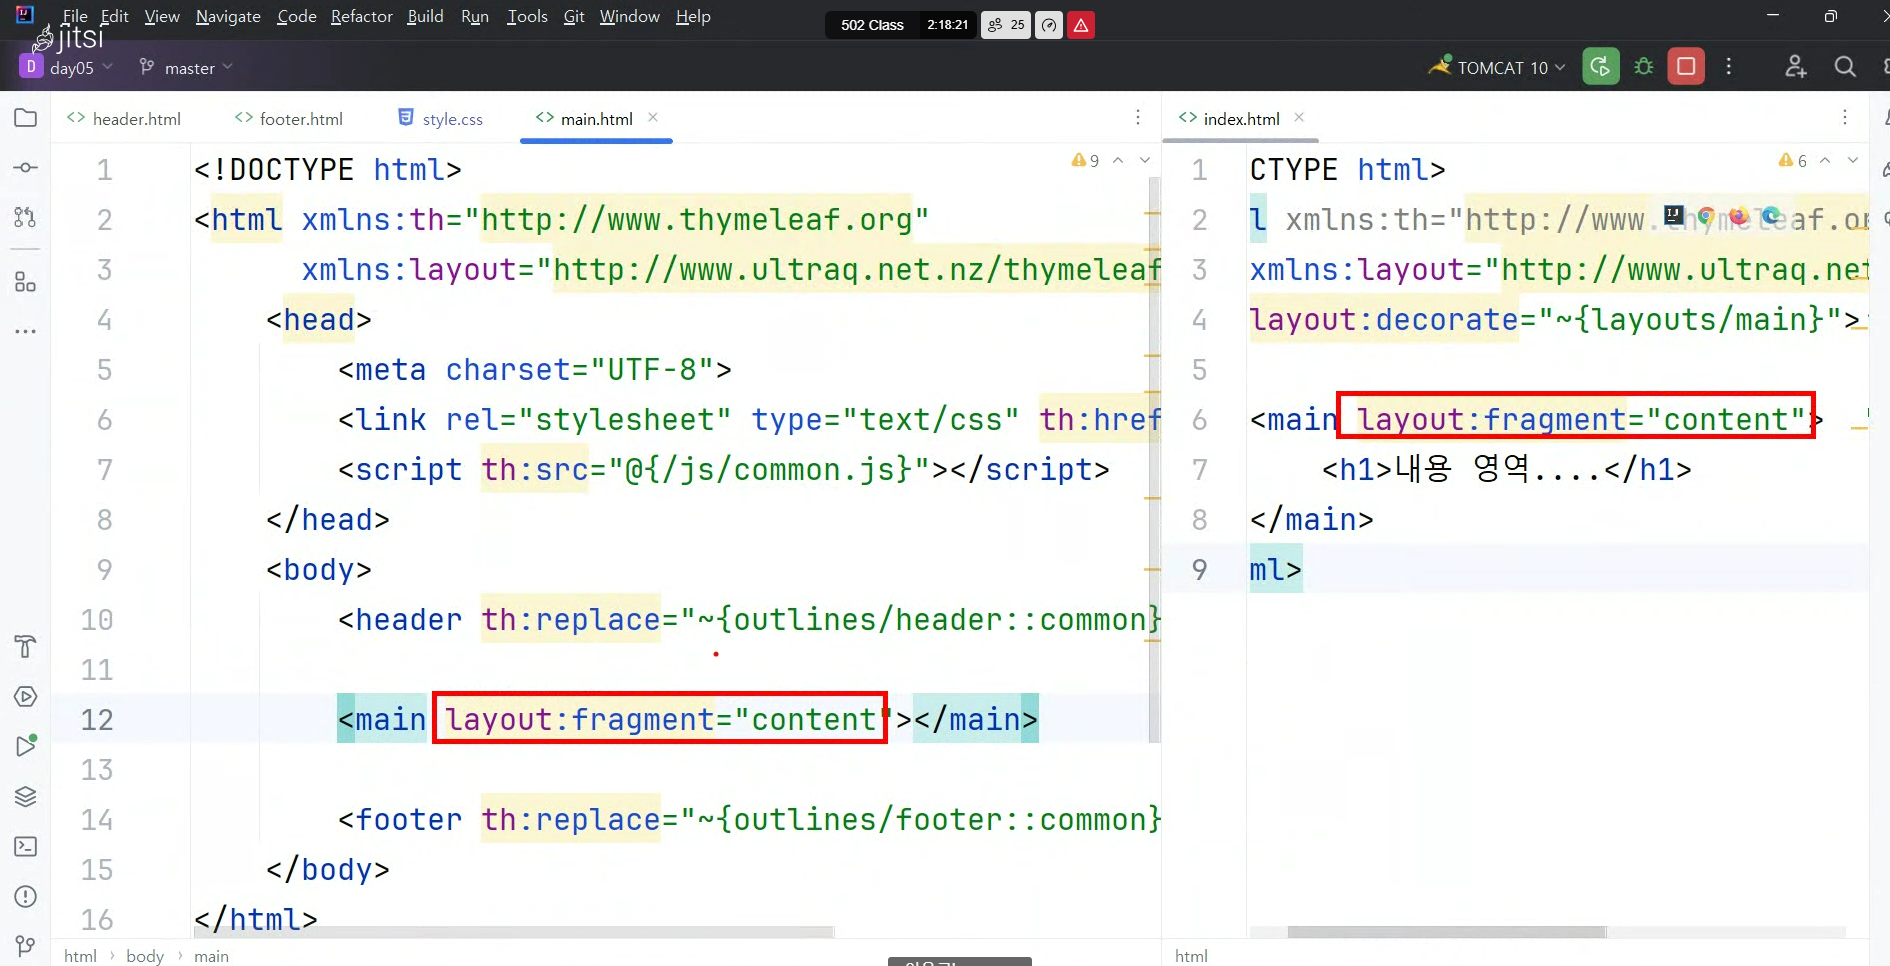Expand the TOMCAT 10 run configuration dropdown
Image resolution: width=1890 pixels, height=966 pixels.
pos(1497,67)
